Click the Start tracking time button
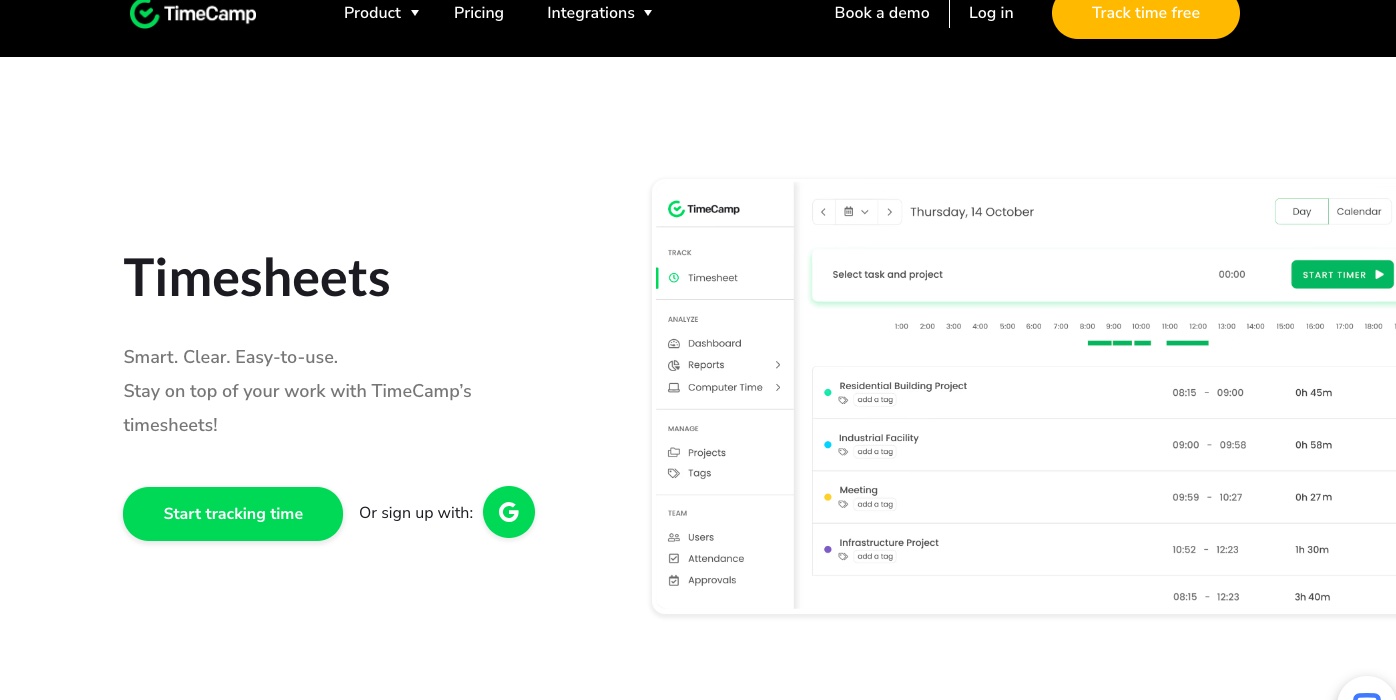 pos(233,513)
